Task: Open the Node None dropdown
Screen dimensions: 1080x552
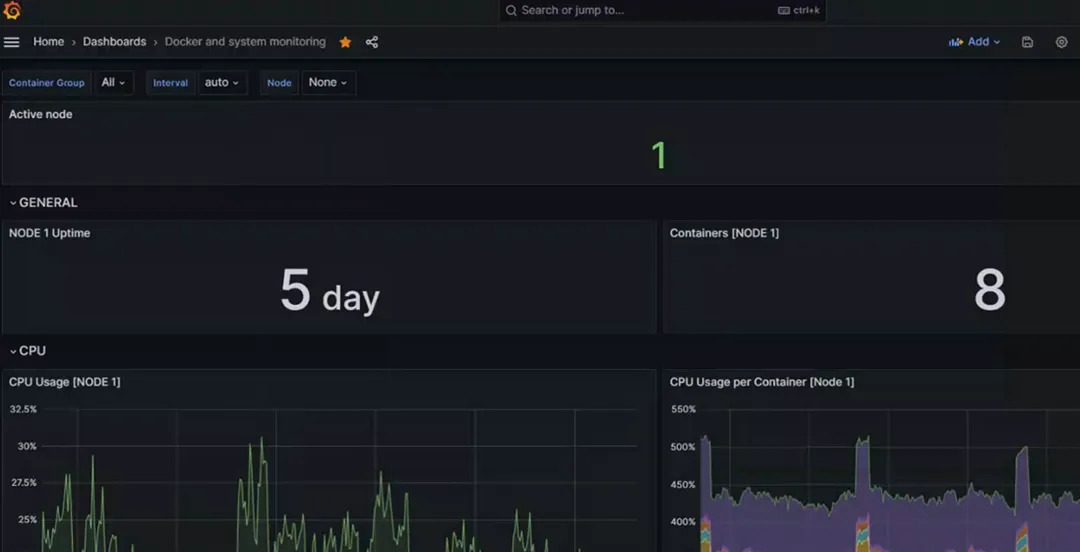Action: [329, 83]
